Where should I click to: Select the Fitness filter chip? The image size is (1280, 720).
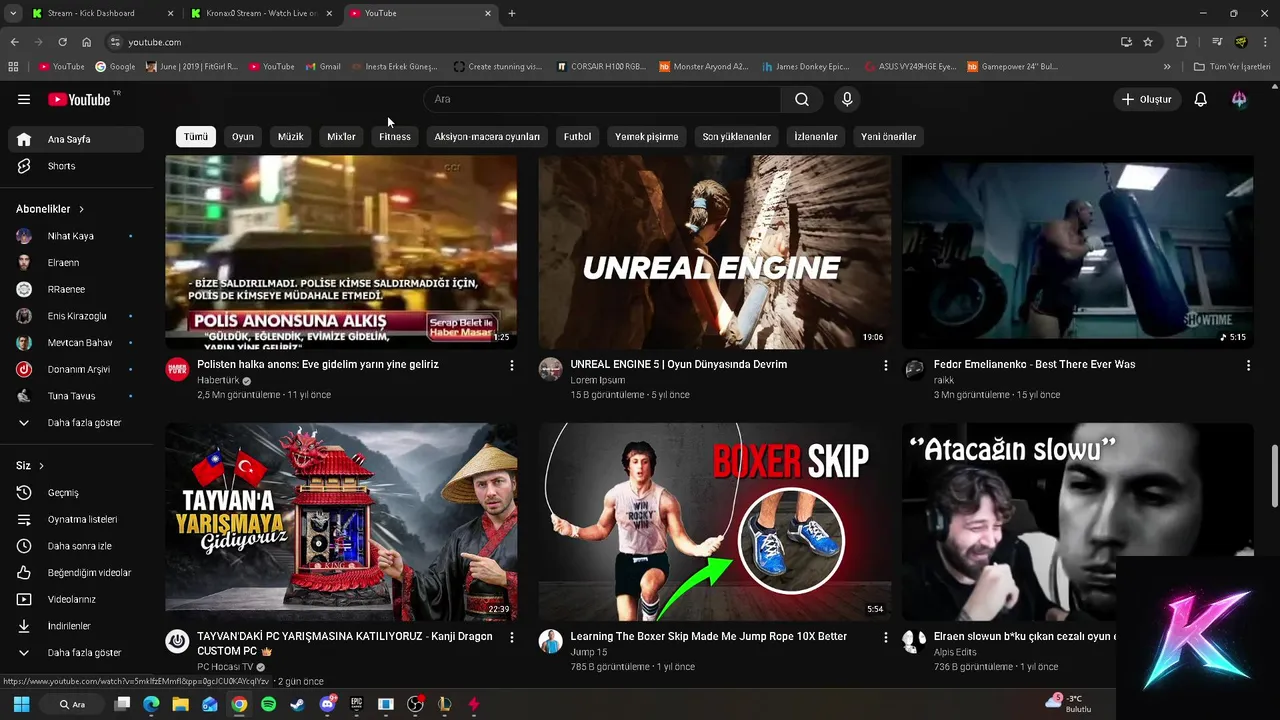tap(395, 137)
